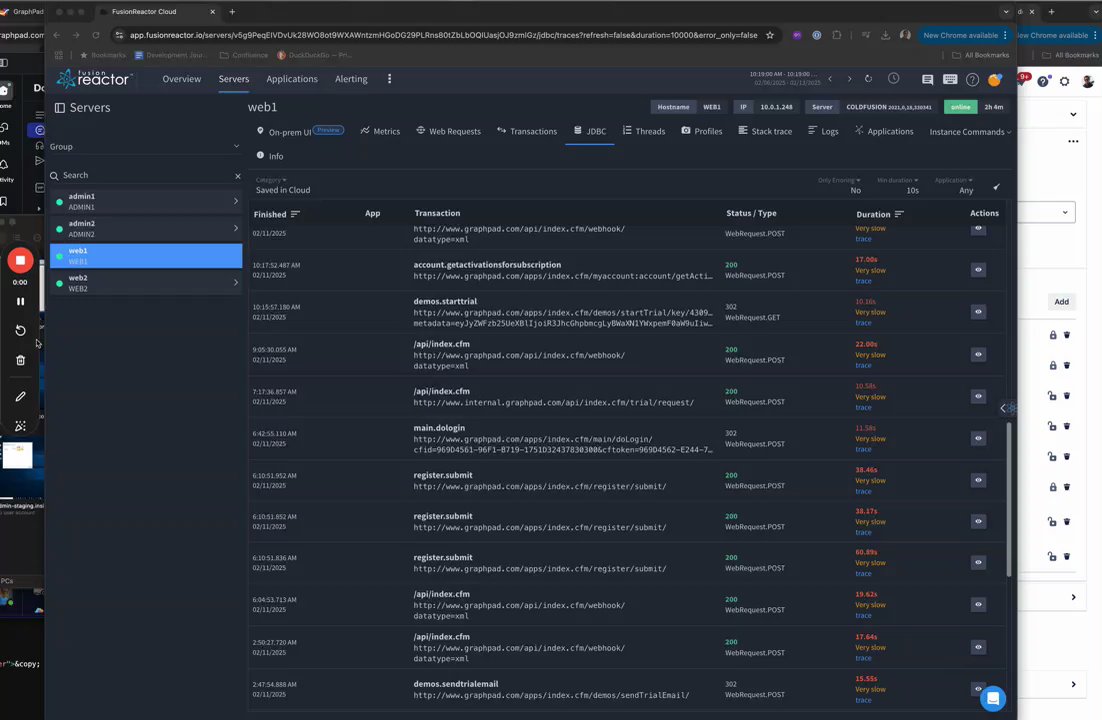View details eye icon for demos.starttrial row

click(x=978, y=311)
